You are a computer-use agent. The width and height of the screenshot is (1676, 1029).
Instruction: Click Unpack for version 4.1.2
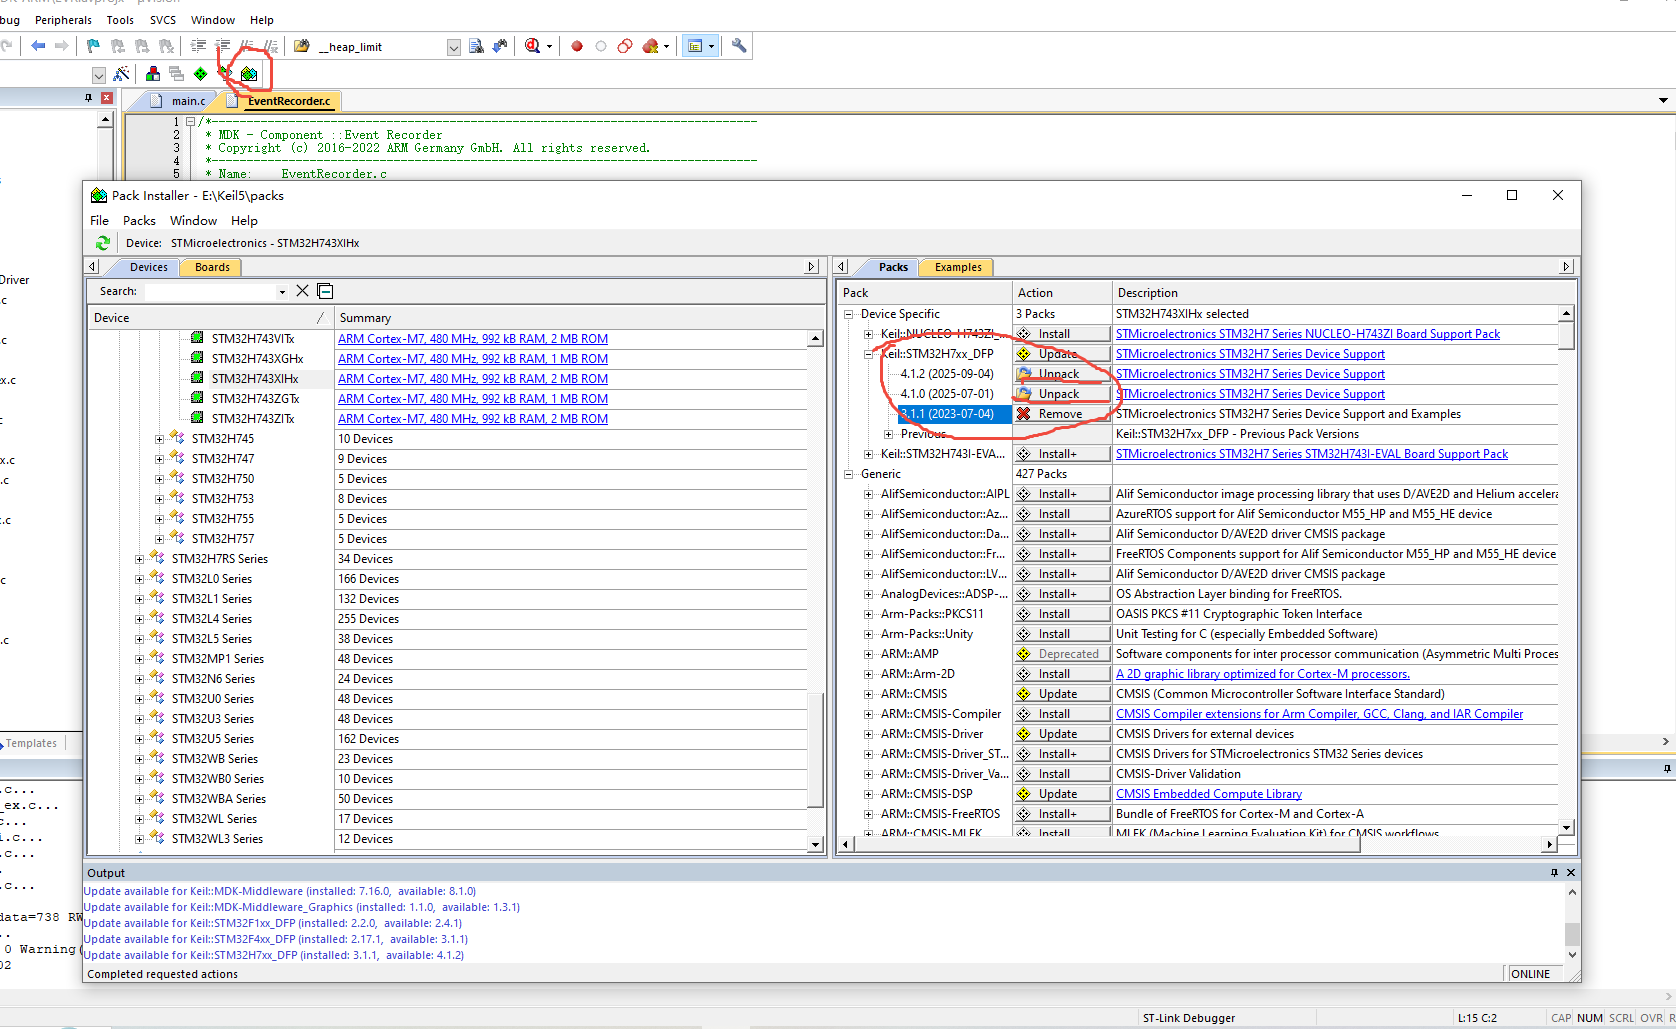1062,374
